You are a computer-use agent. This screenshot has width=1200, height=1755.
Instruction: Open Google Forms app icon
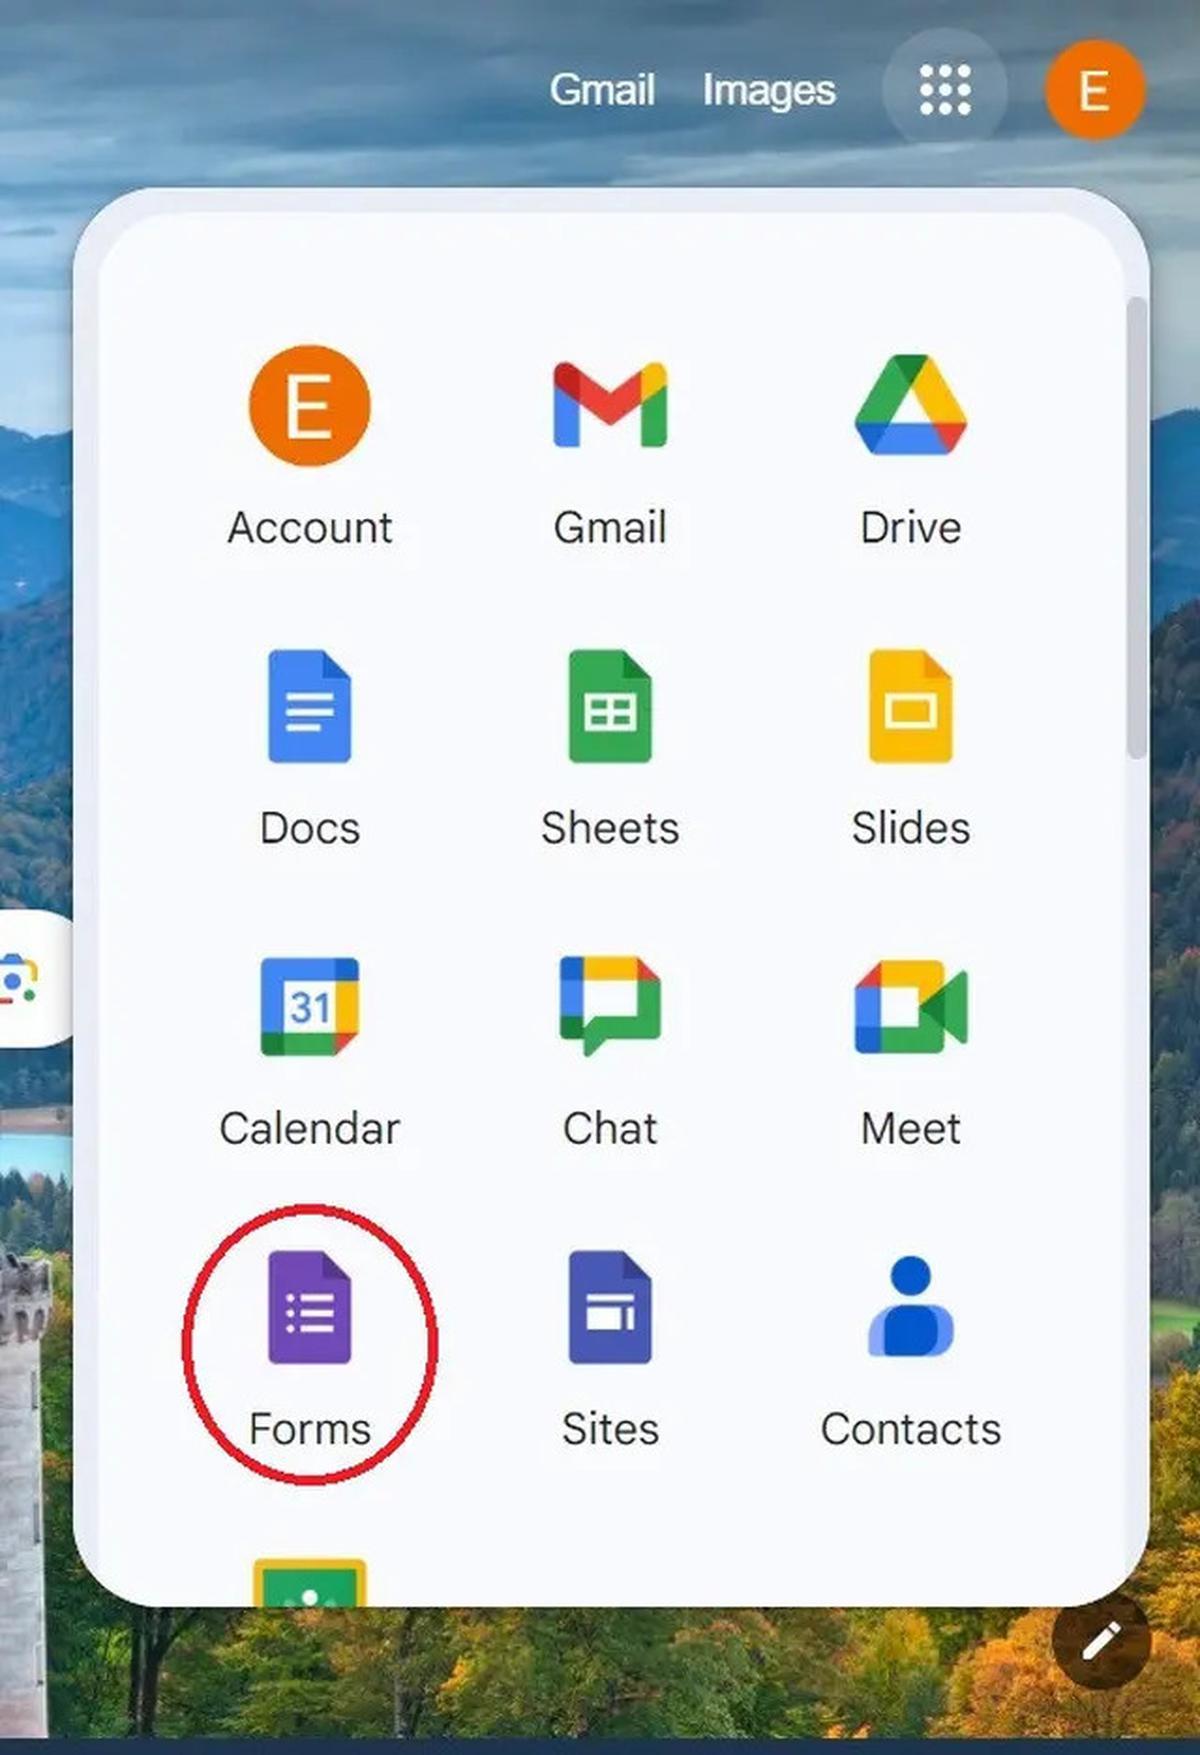click(x=310, y=1307)
